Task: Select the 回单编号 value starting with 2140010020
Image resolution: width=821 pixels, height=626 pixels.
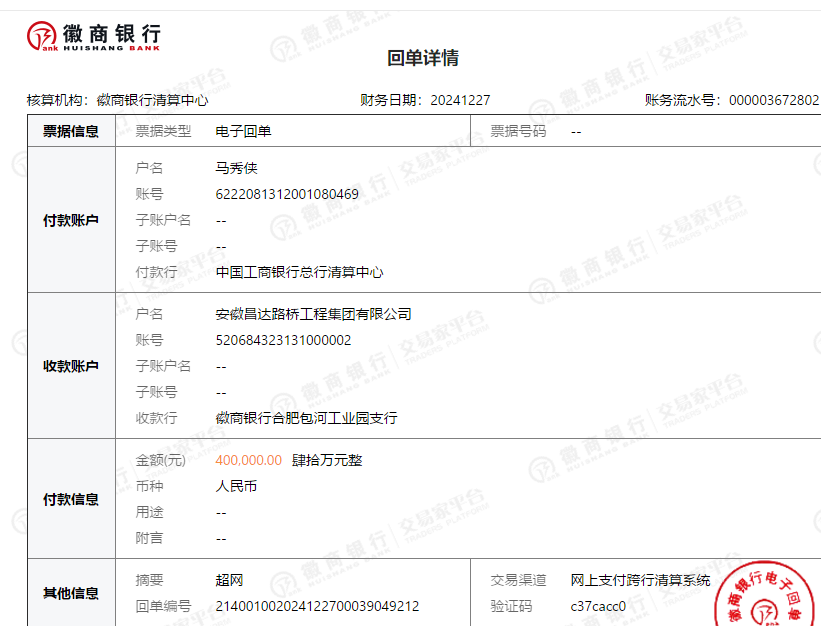Action: click(317, 606)
